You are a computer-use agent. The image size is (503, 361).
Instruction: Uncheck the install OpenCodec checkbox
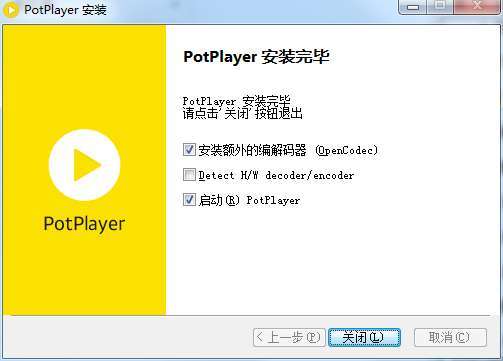click(x=189, y=149)
